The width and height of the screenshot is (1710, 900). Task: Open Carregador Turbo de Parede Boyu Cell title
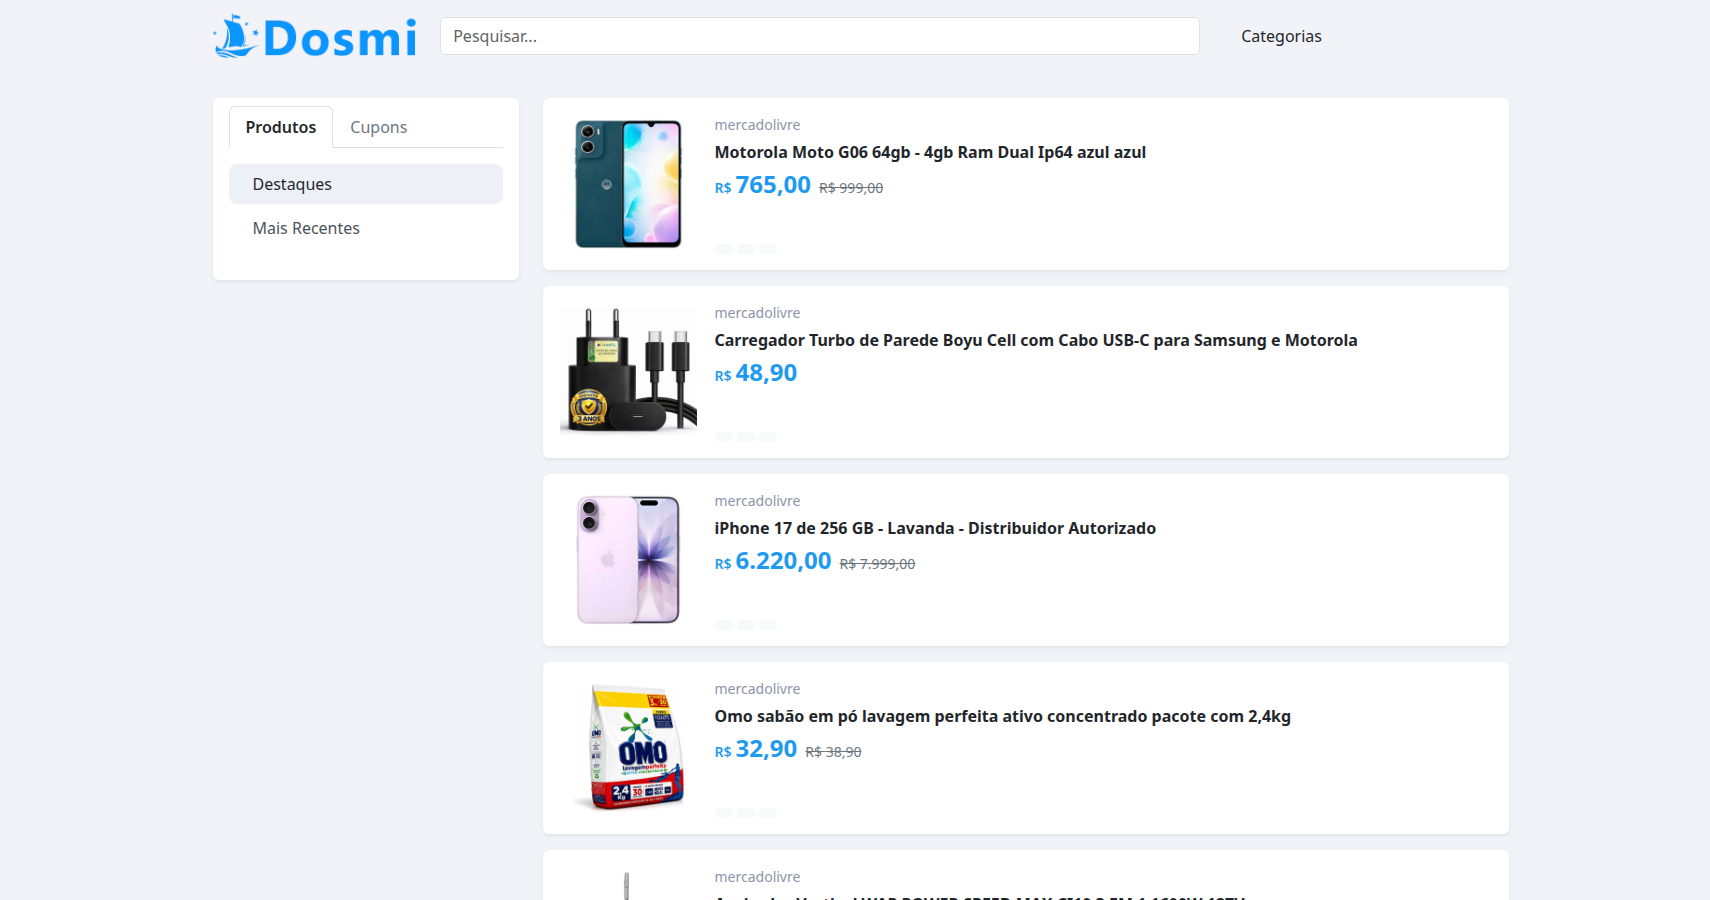click(x=1036, y=340)
